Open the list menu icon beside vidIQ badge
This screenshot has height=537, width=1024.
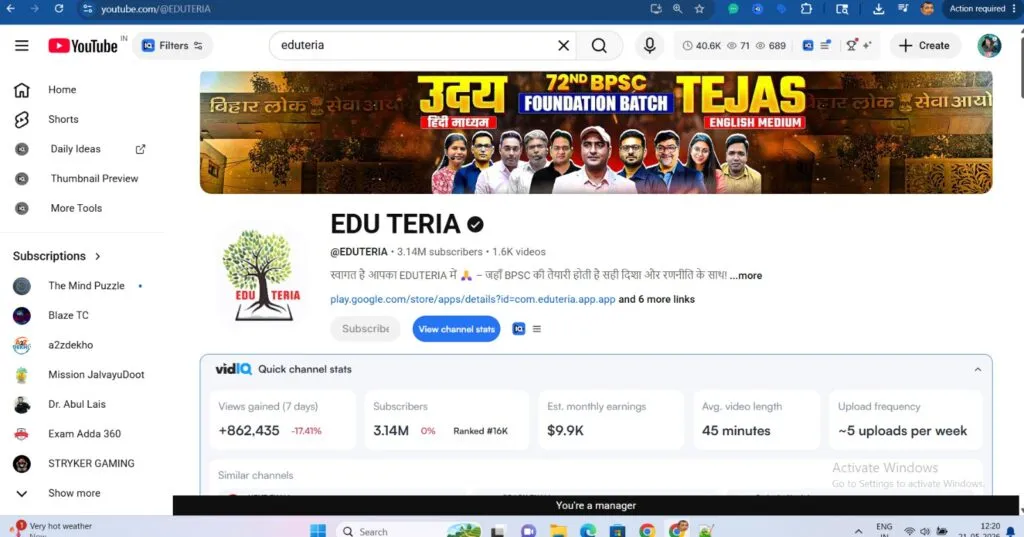[537, 329]
